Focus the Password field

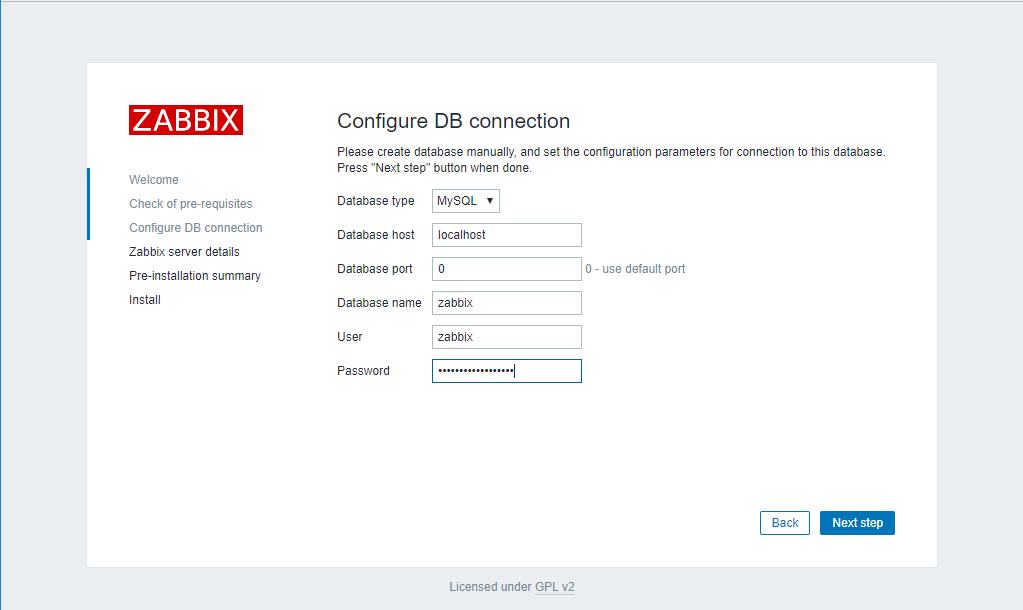click(x=507, y=371)
